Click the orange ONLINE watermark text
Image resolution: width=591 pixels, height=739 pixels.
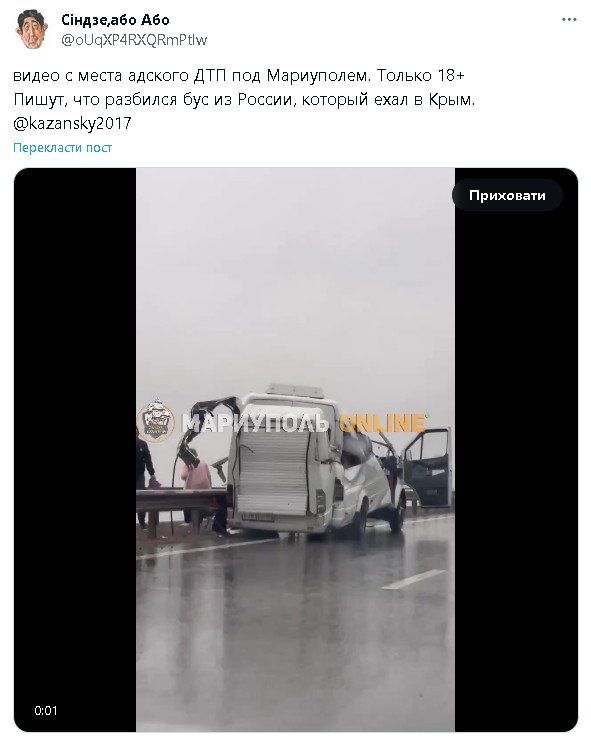click(x=382, y=423)
